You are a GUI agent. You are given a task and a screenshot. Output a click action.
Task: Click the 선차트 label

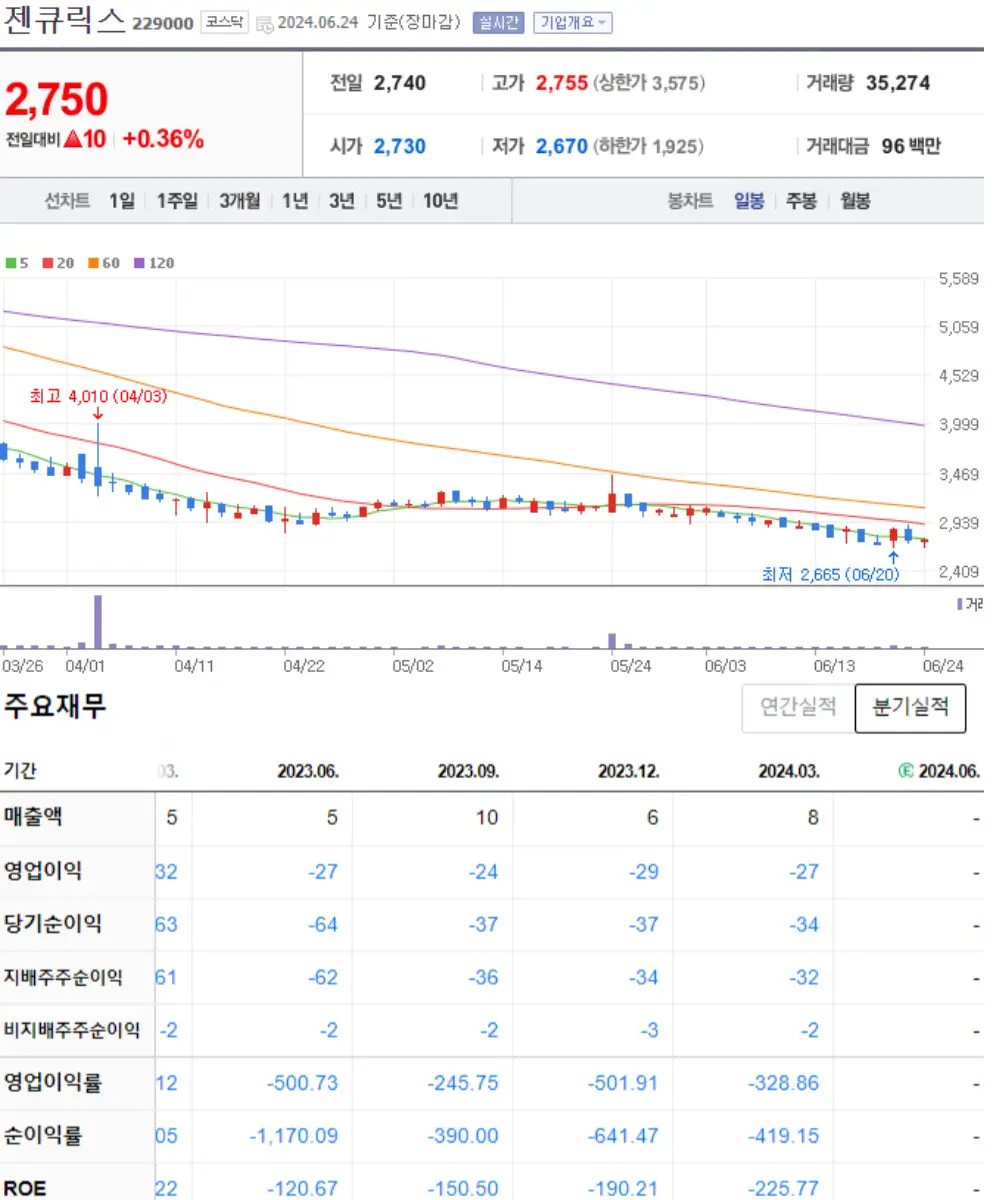(68, 201)
